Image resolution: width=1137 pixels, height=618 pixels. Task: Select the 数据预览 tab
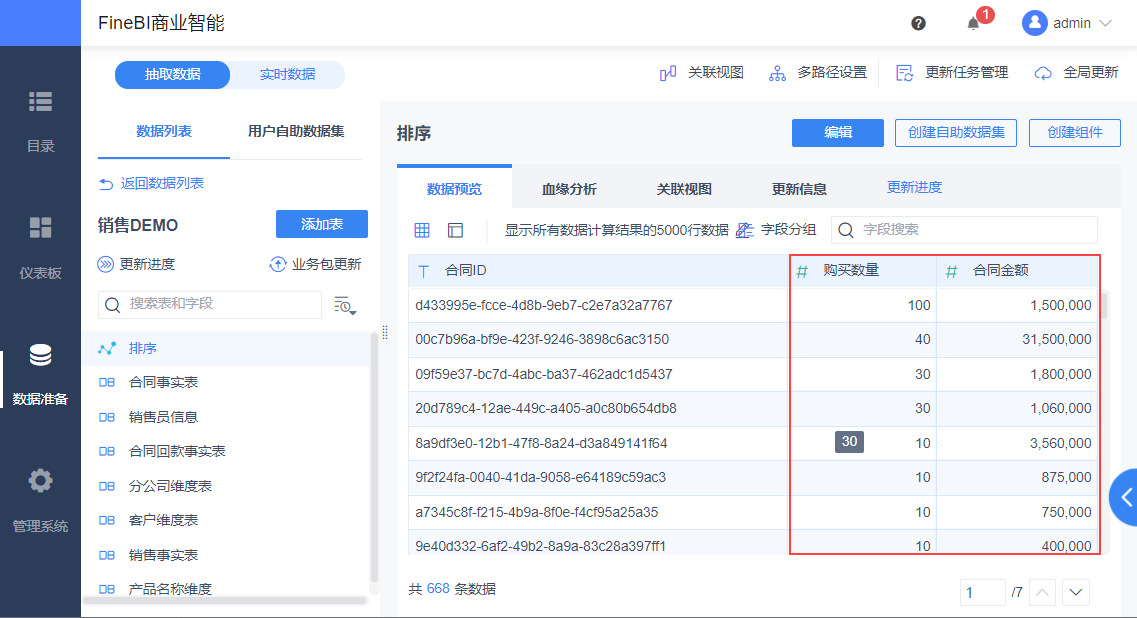point(454,189)
